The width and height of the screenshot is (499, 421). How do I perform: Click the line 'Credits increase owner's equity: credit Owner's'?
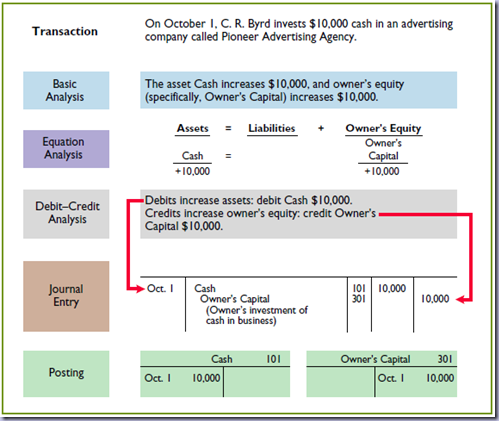point(260,213)
